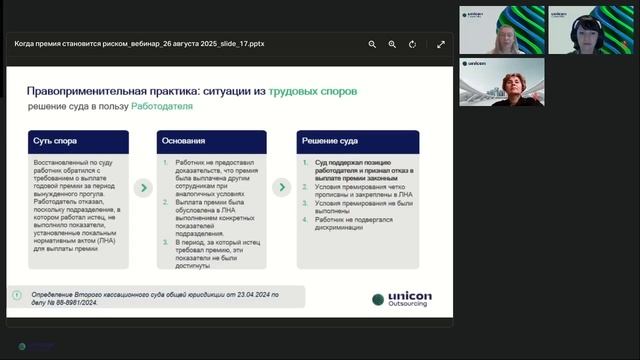Click the heading 'Правоприменительная практика'
The width and height of the screenshot is (640, 360).
click(113, 91)
